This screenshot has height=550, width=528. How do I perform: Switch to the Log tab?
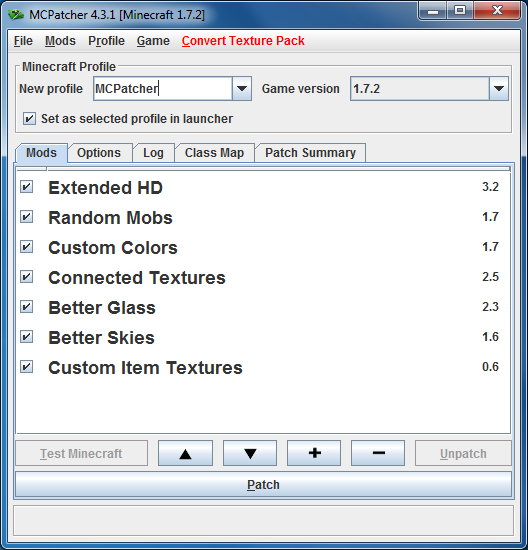pyautogui.click(x=153, y=153)
